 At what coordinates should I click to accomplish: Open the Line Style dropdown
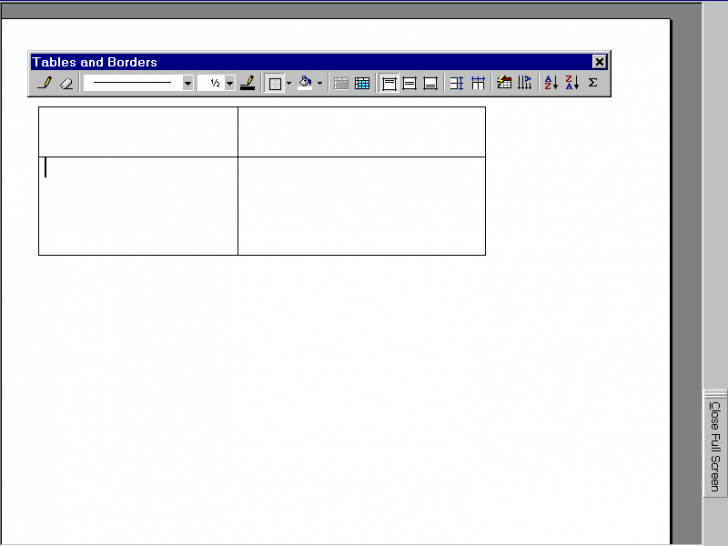coord(188,83)
